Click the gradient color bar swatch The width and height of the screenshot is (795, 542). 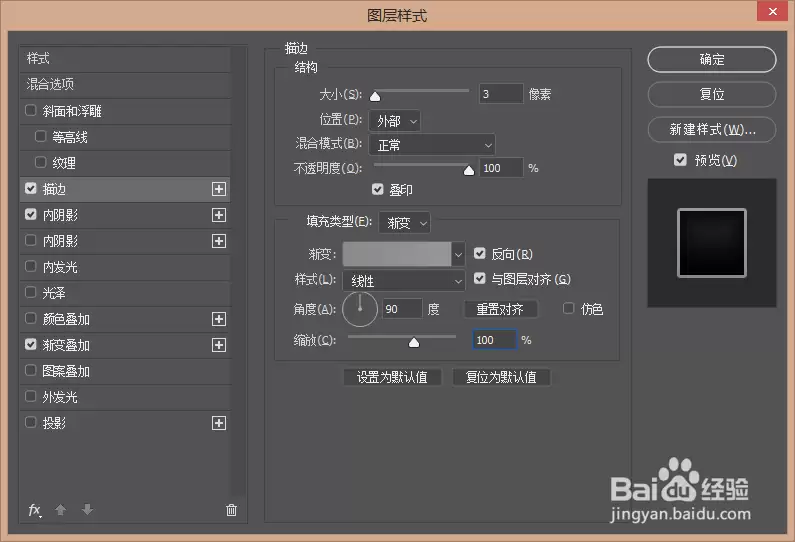(x=396, y=254)
